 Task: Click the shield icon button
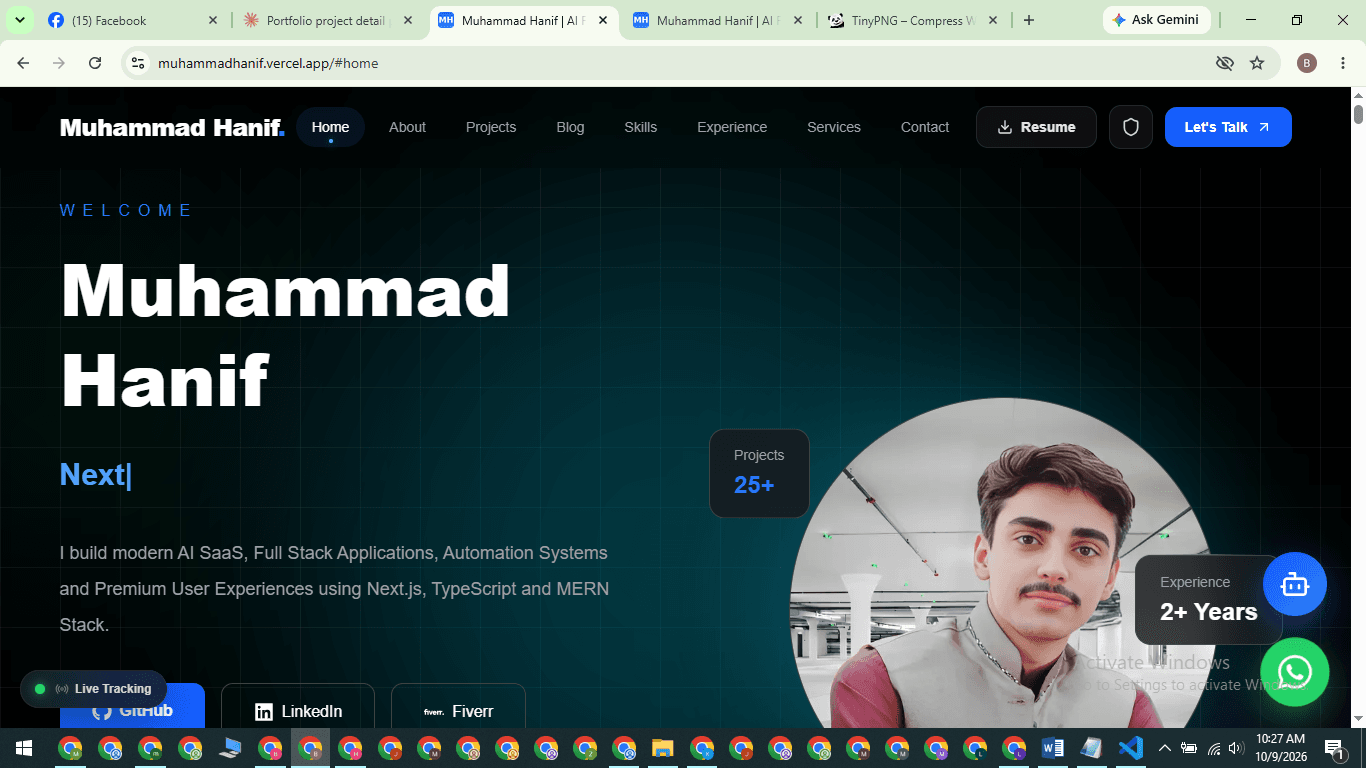pos(1131,127)
